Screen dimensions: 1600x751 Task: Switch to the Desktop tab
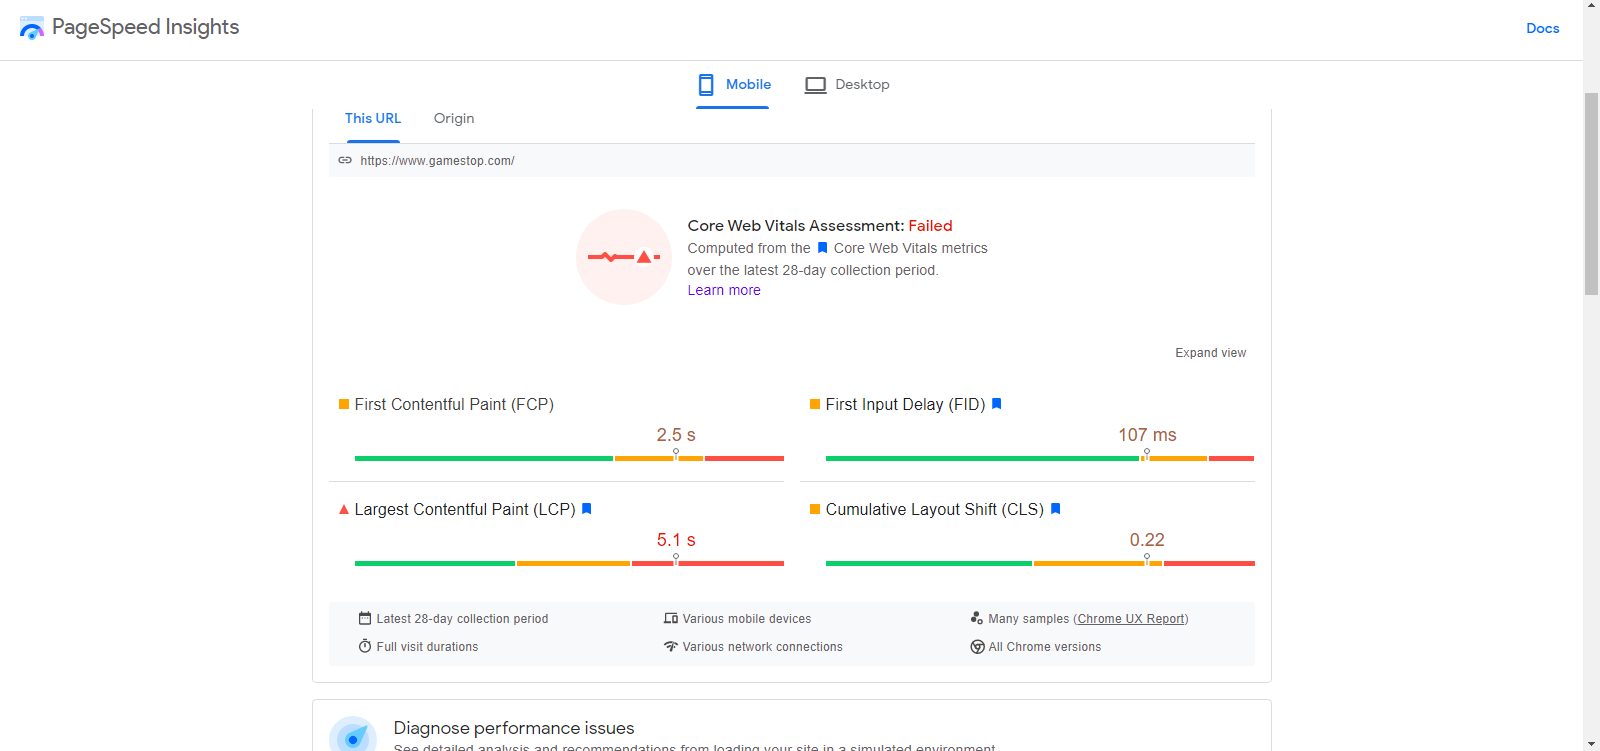[x=847, y=85]
